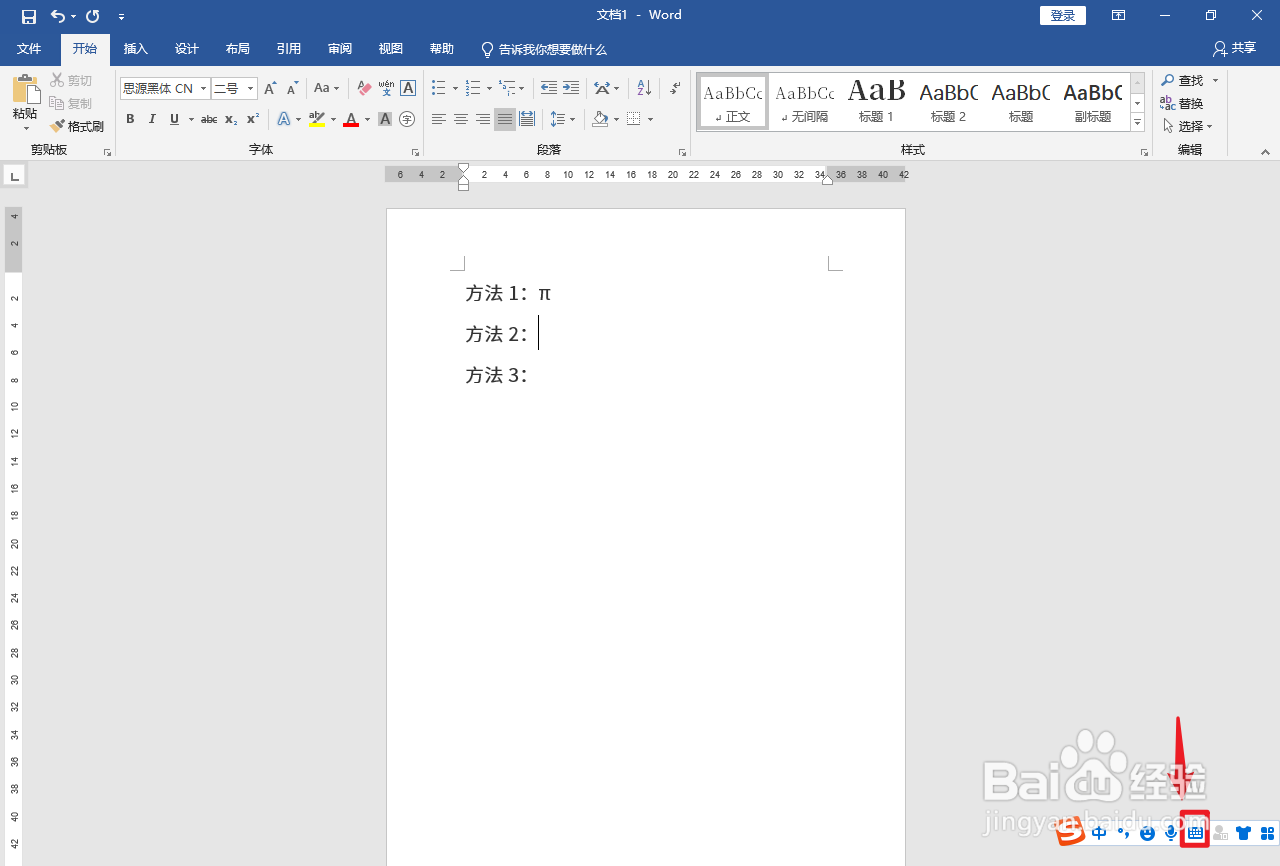1280x866 pixels.
Task: Open the File (文件) tab
Action: pos(29,49)
